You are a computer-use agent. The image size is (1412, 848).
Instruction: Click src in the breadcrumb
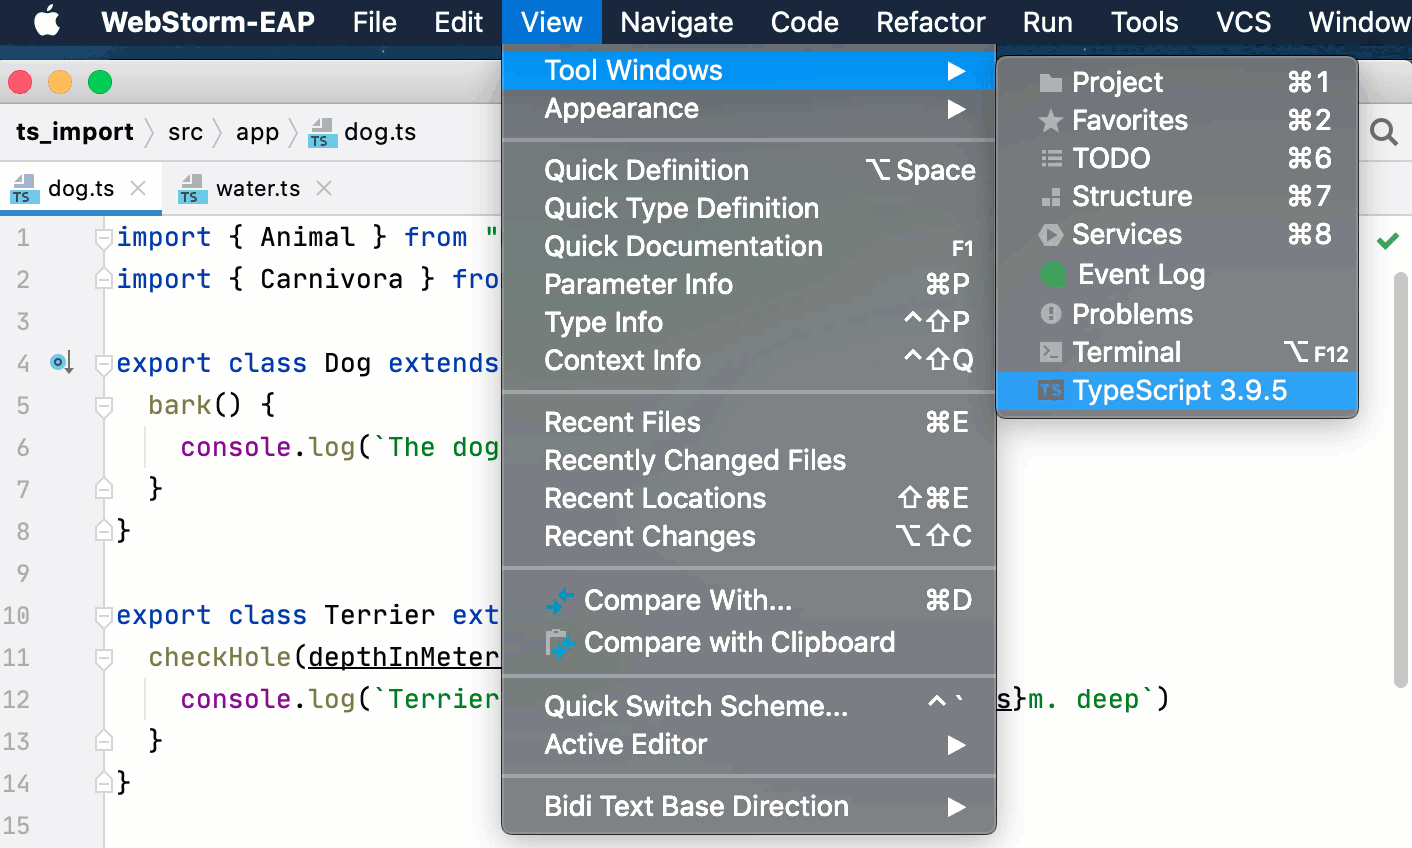coord(185,132)
